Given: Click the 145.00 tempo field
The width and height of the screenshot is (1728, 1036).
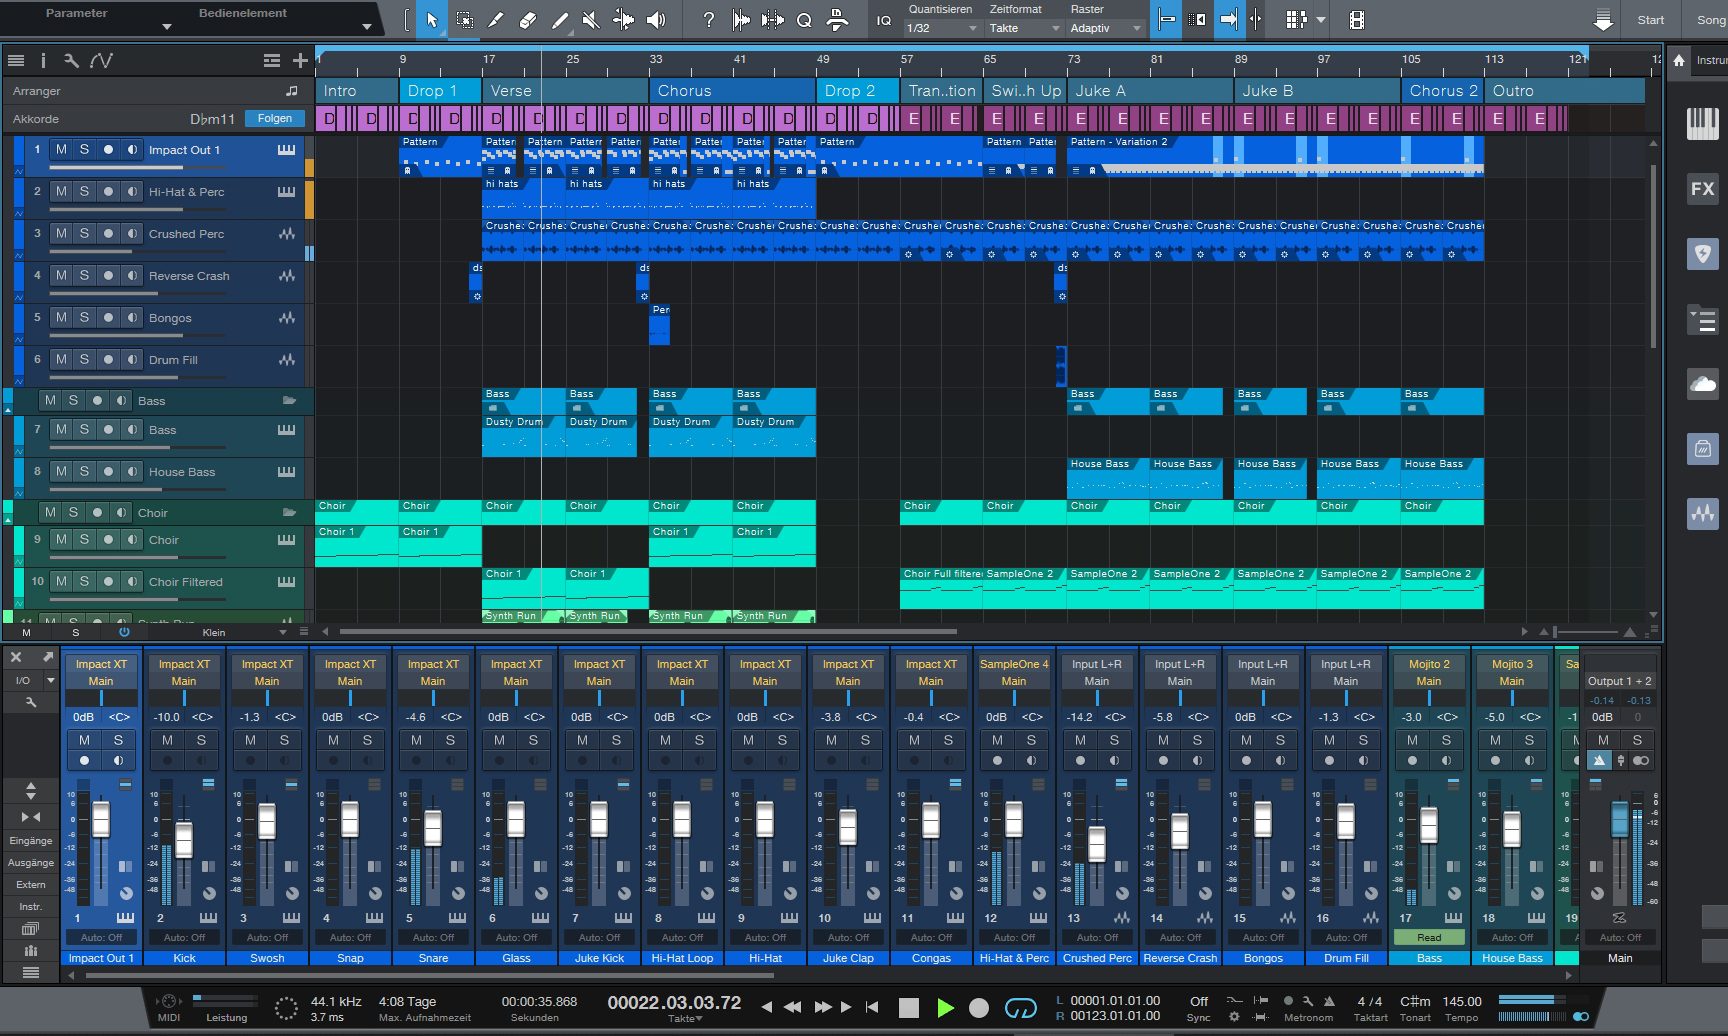Looking at the screenshot, I should (1461, 1002).
